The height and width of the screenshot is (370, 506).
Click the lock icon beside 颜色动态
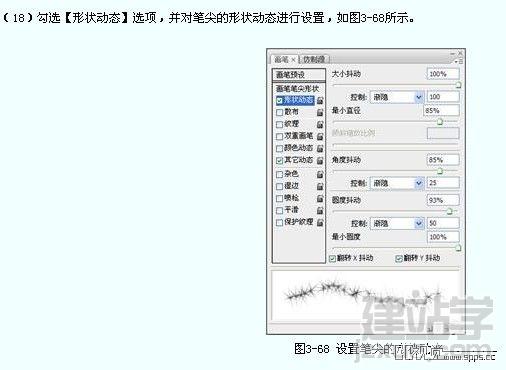point(320,148)
